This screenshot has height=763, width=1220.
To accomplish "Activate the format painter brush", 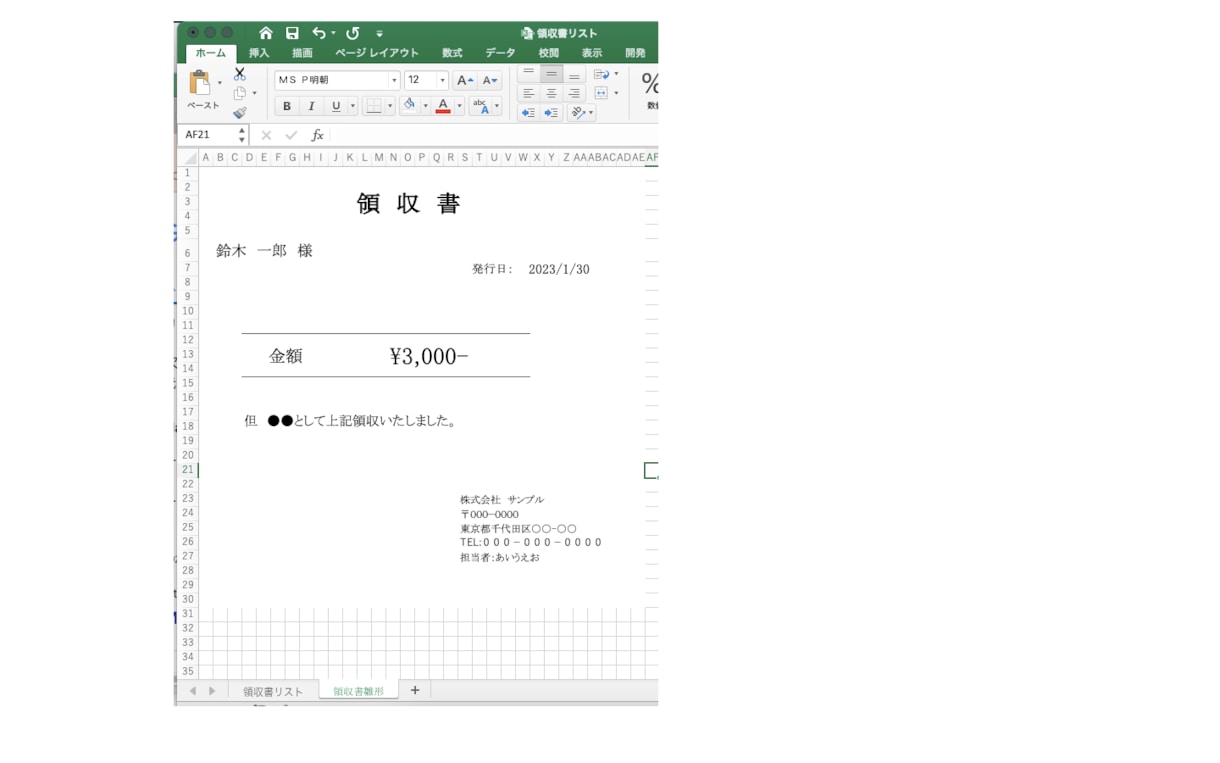I will (x=240, y=113).
